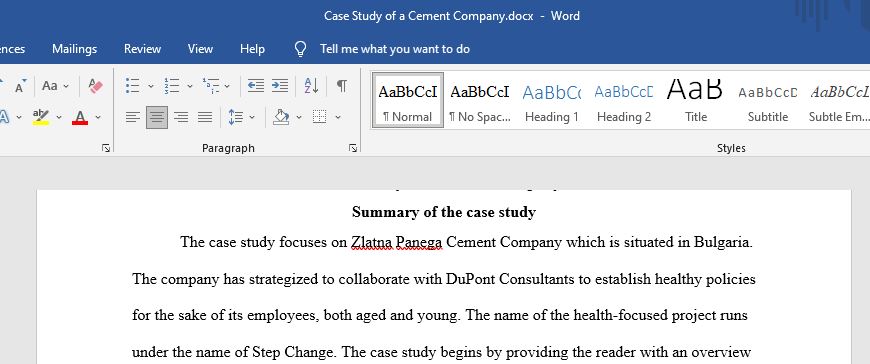
Task: Apply the Normal style
Action: [x=408, y=100]
